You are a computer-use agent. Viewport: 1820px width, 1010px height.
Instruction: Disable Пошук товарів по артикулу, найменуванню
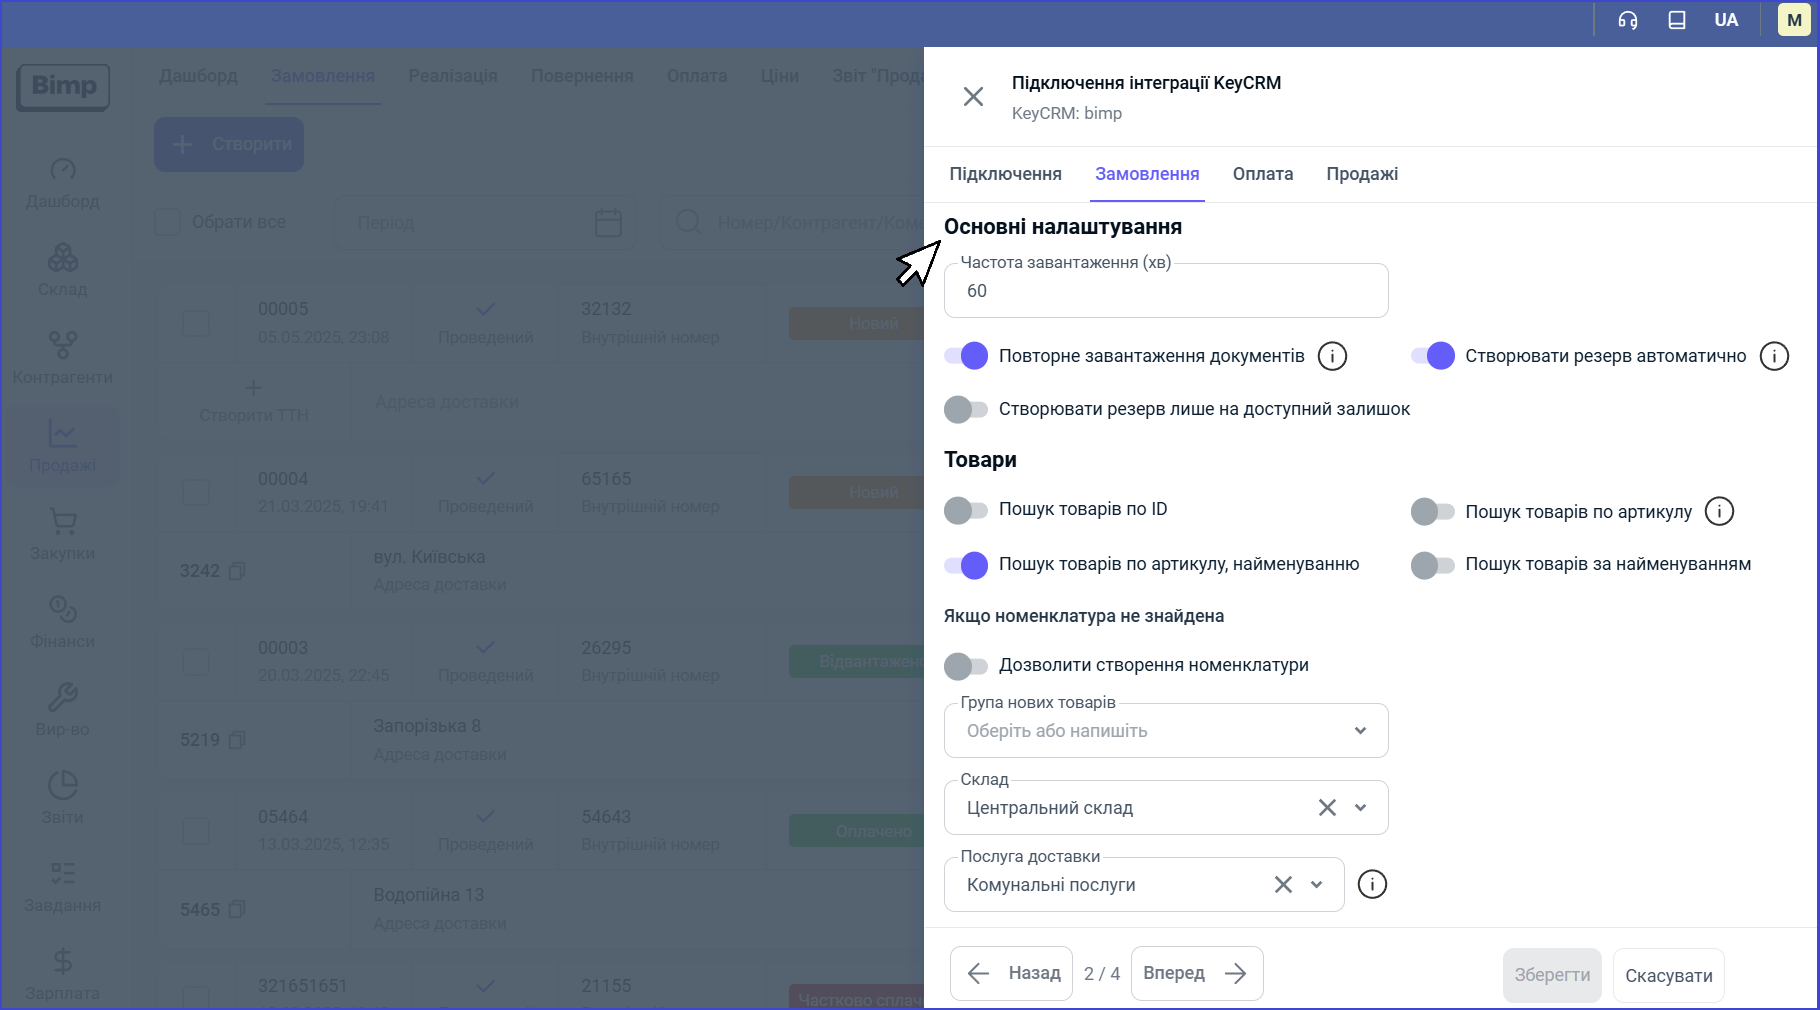[x=966, y=565]
